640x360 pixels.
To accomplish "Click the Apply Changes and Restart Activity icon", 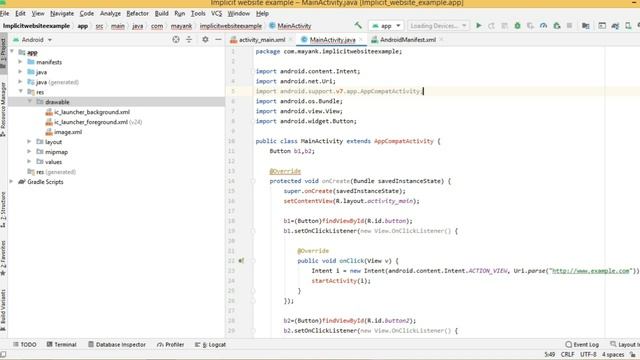I will pyautogui.click(x=491, y=26).
